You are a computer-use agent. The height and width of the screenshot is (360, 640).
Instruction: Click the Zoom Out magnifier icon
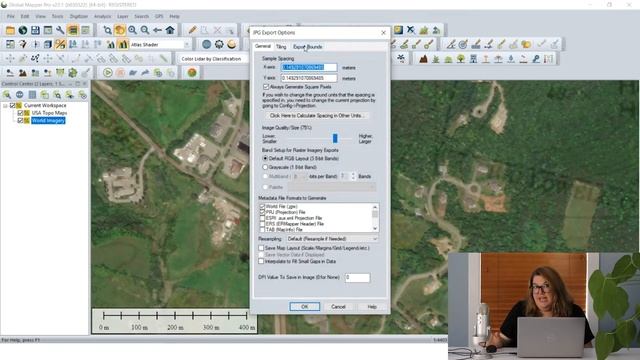pyautogui.click(x=145, y=30)
